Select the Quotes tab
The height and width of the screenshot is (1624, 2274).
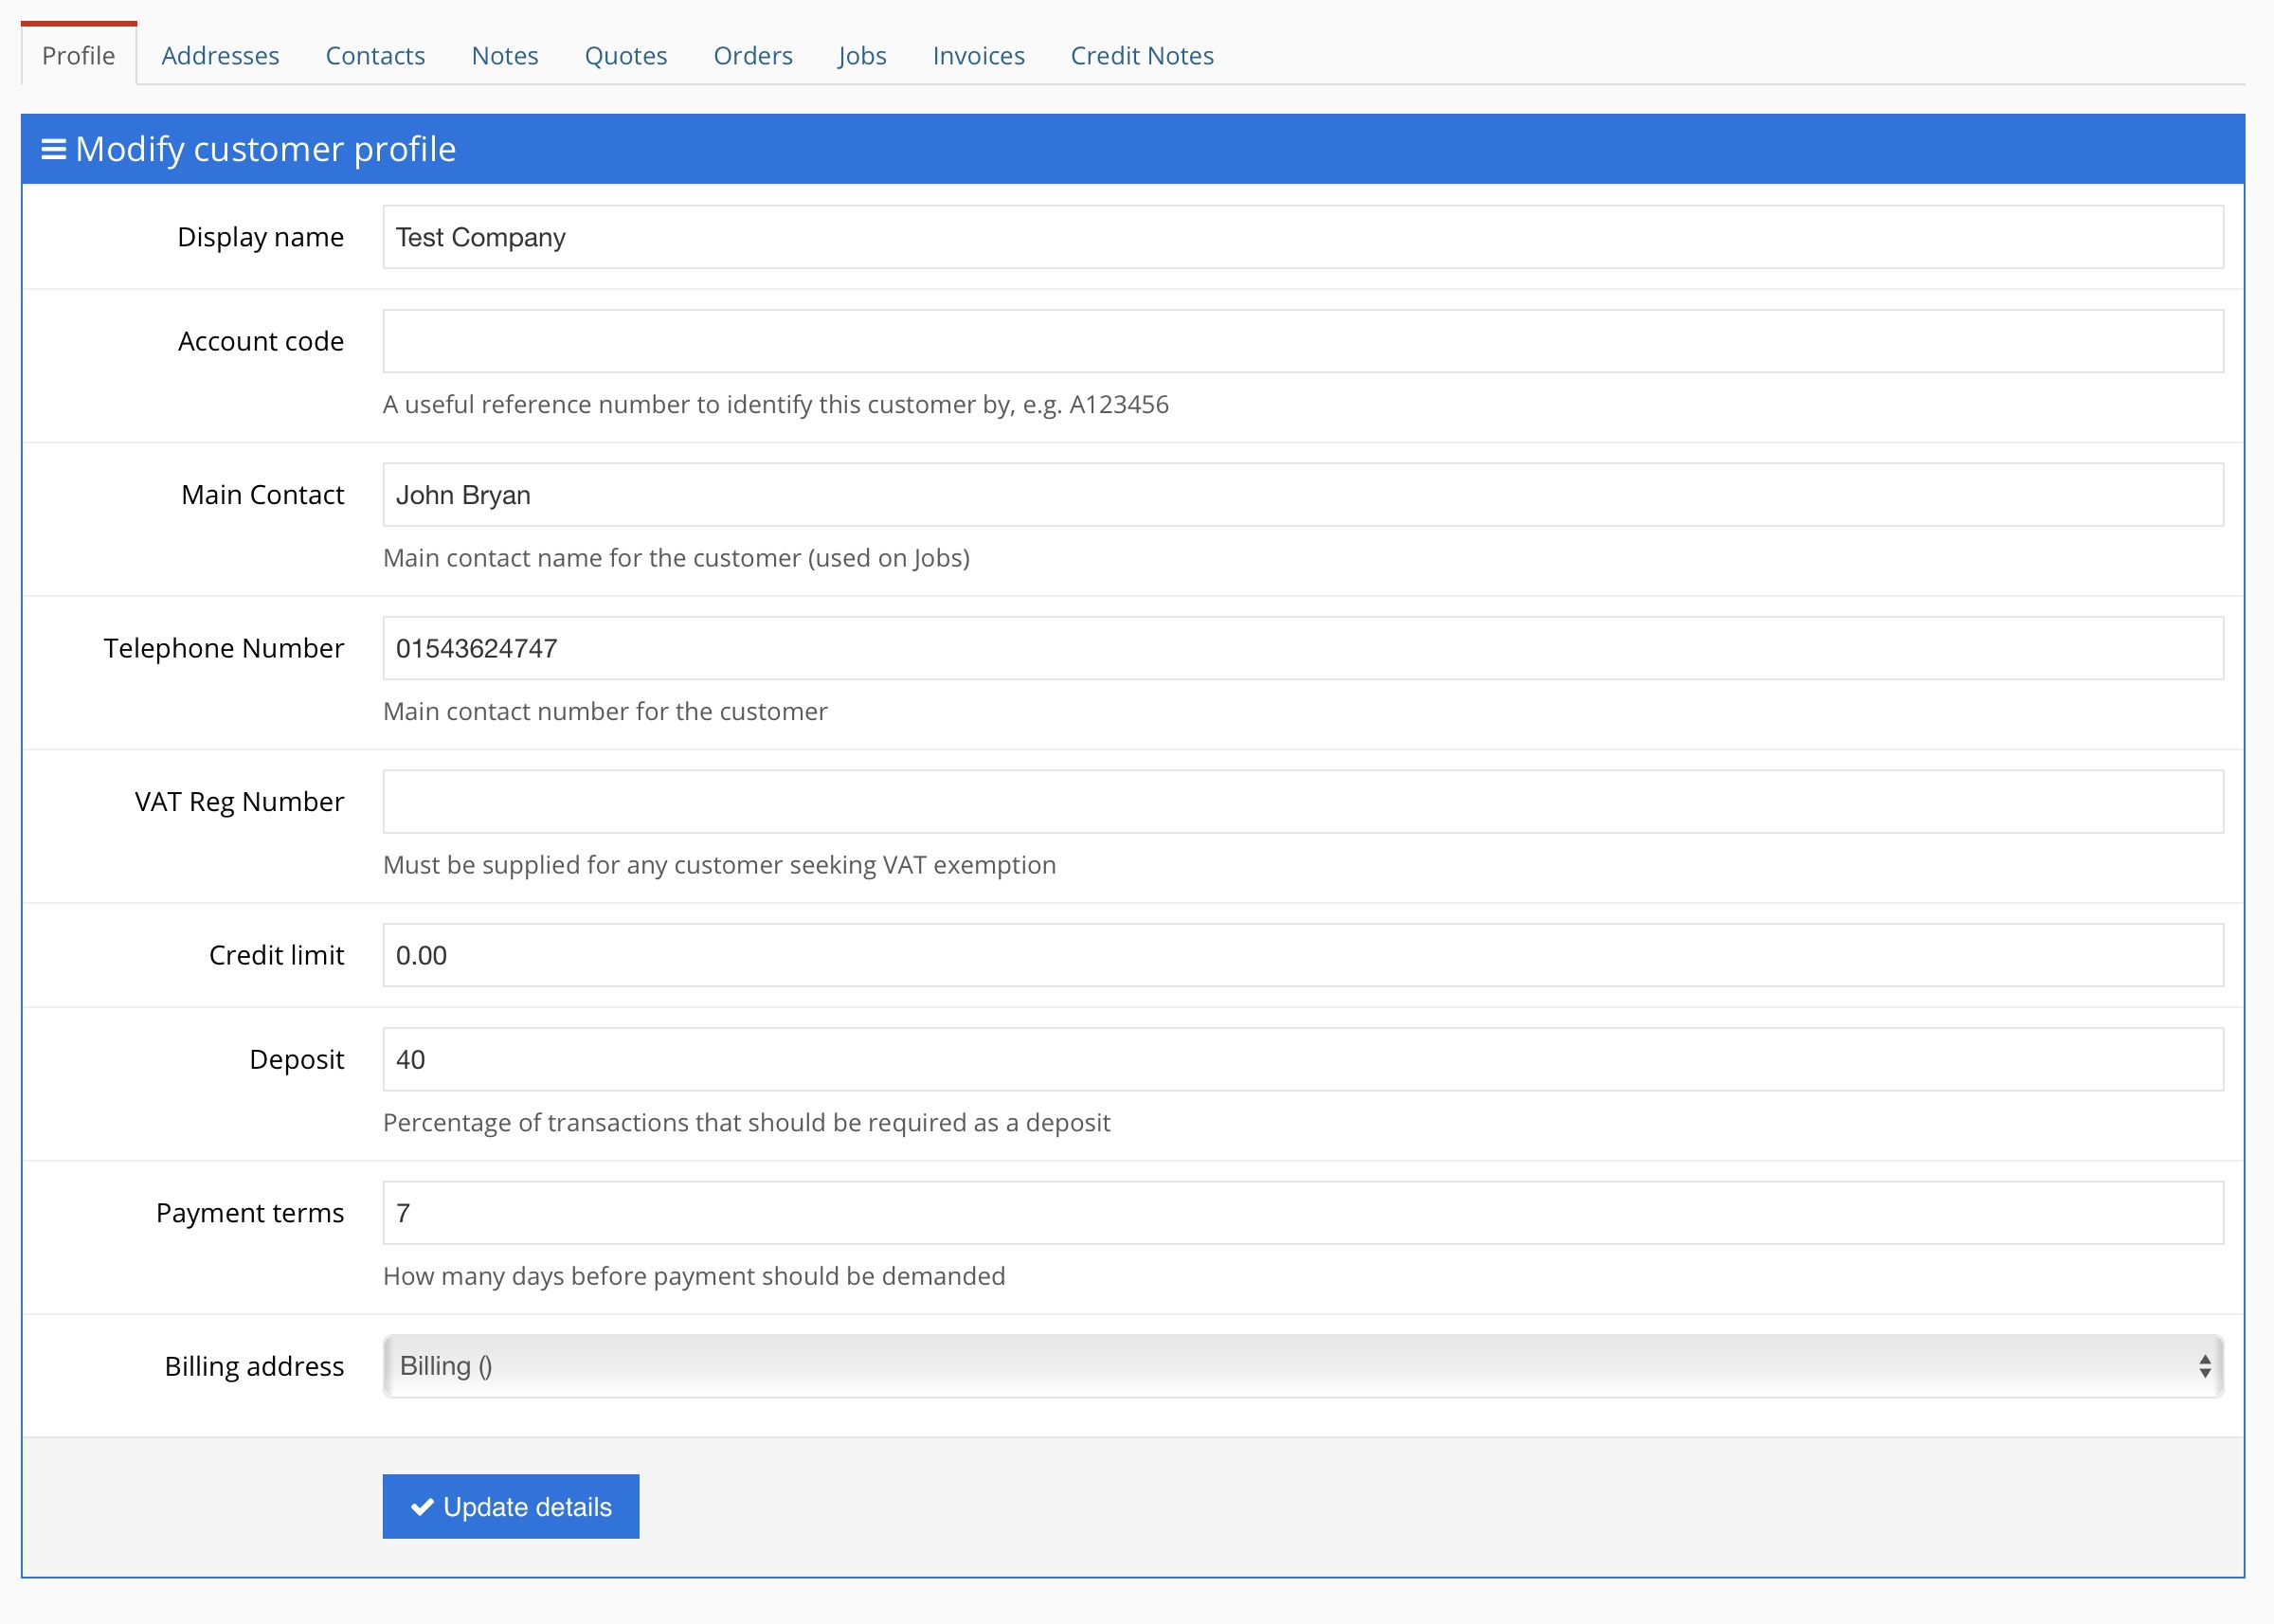625,56
